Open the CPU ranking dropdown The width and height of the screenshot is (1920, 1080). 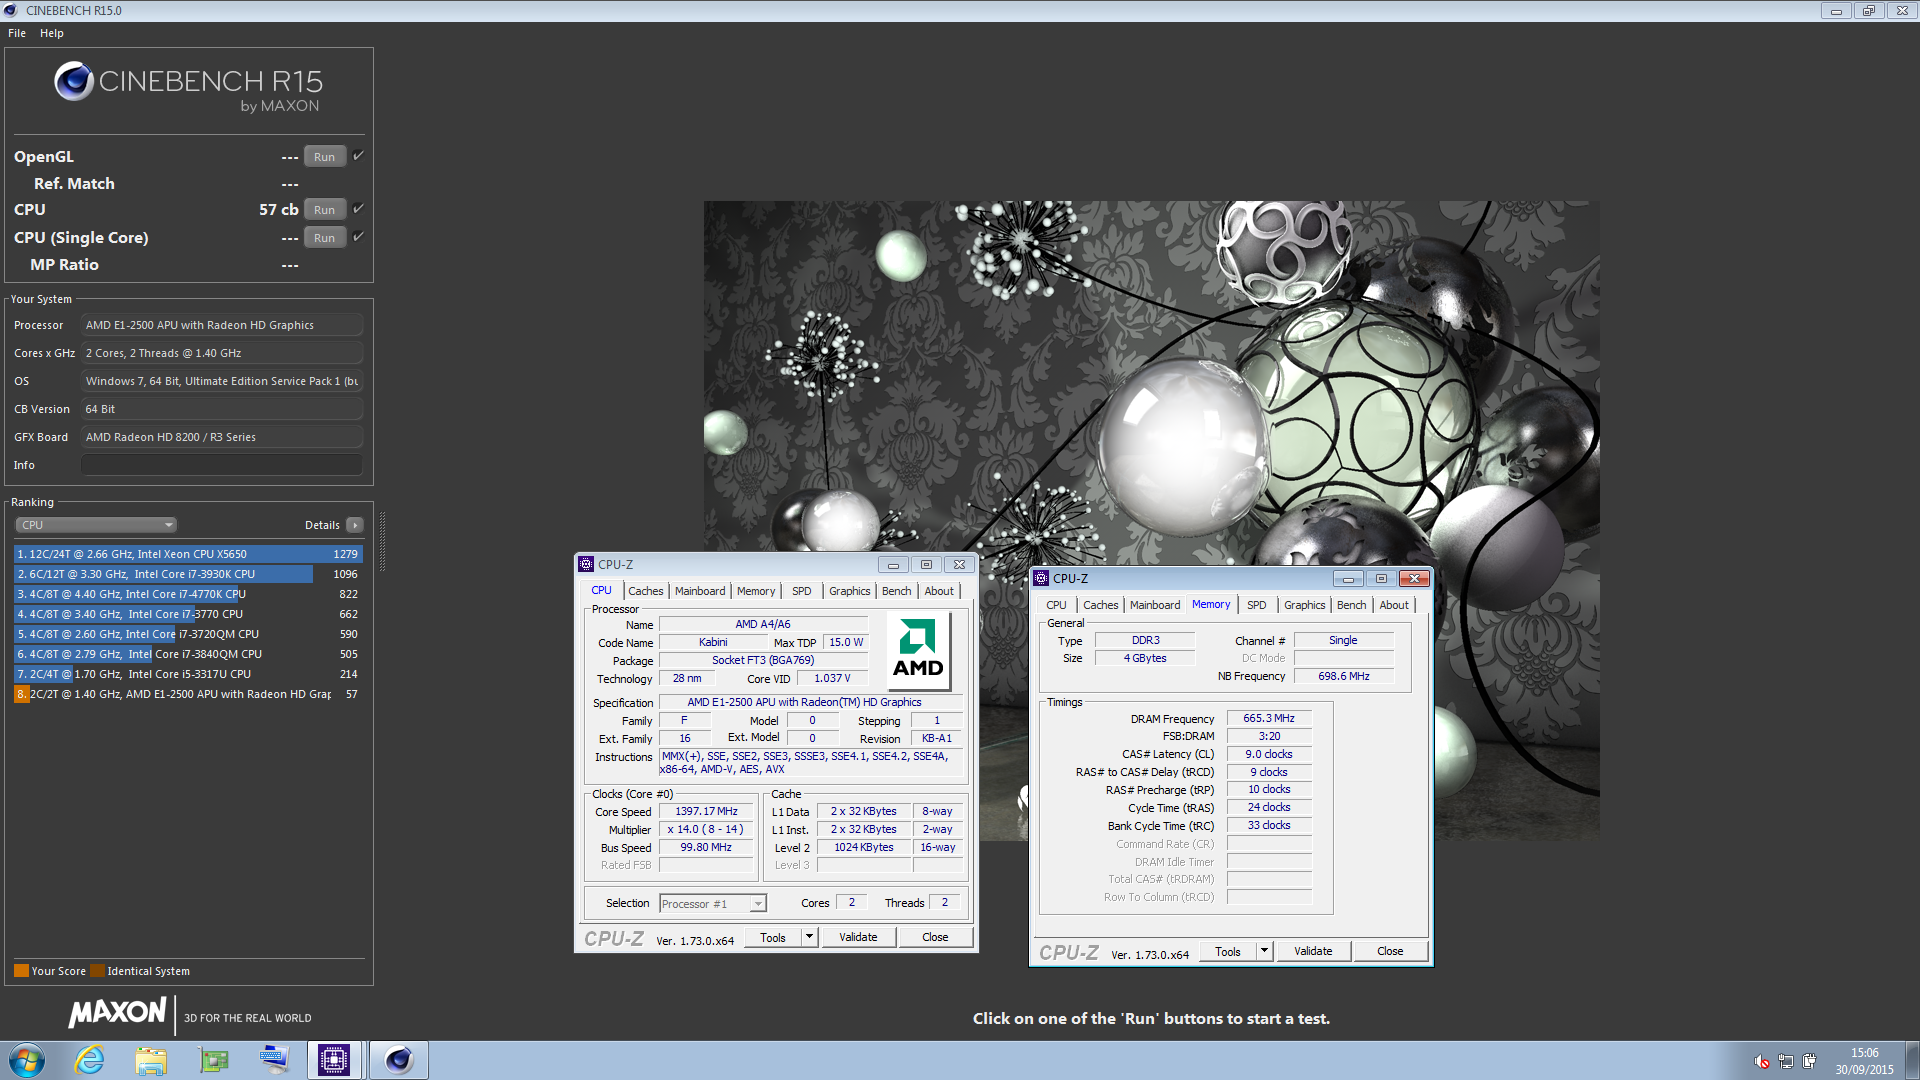[96, 525]
